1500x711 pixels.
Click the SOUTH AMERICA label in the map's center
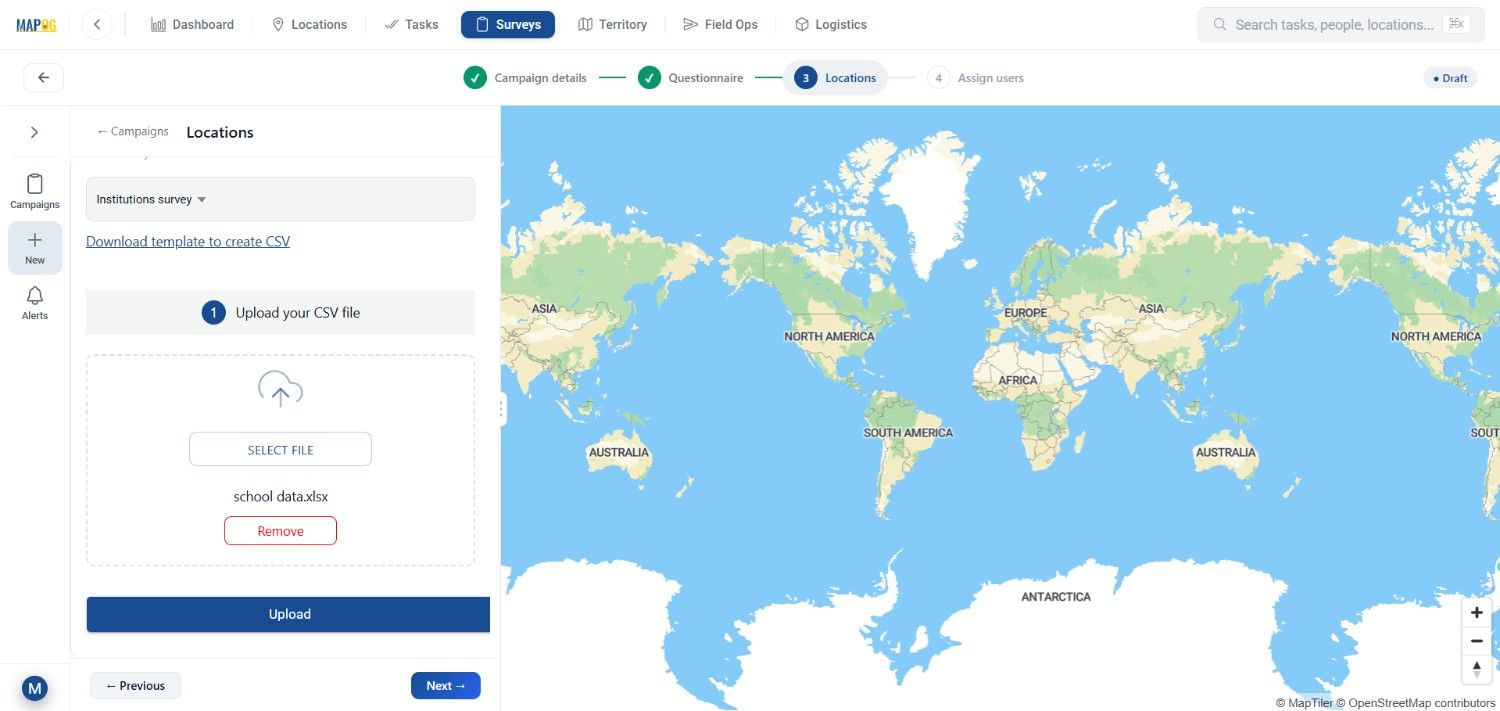(x=908, y=433)
